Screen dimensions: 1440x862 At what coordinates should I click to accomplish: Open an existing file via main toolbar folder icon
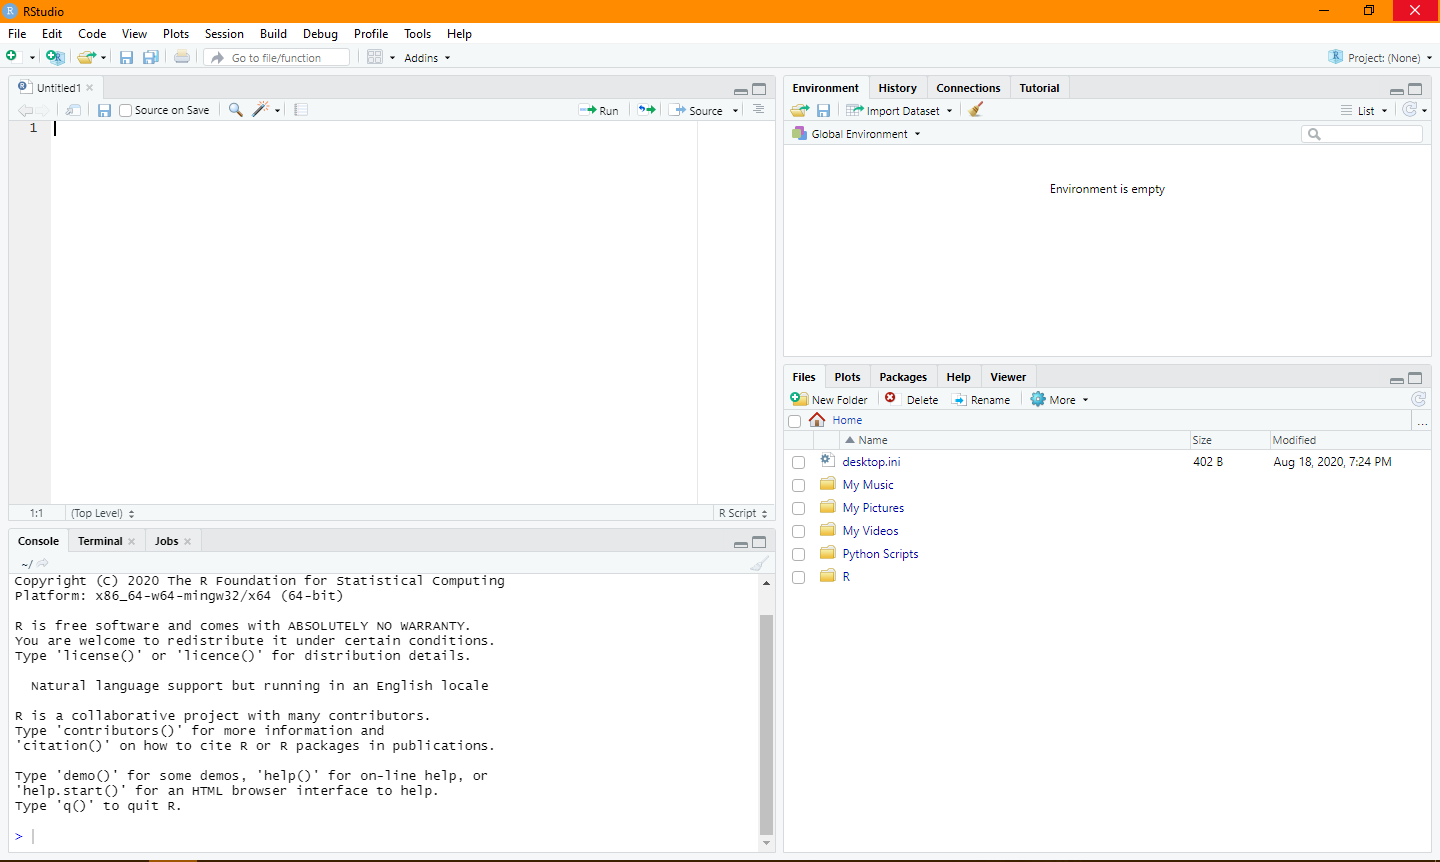click(87, 57)
